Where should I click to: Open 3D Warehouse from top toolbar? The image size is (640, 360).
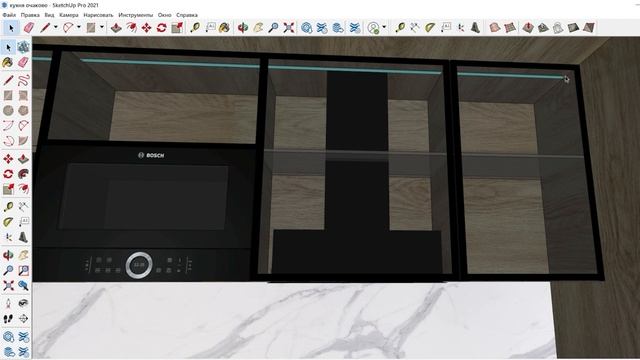(307, 28)
